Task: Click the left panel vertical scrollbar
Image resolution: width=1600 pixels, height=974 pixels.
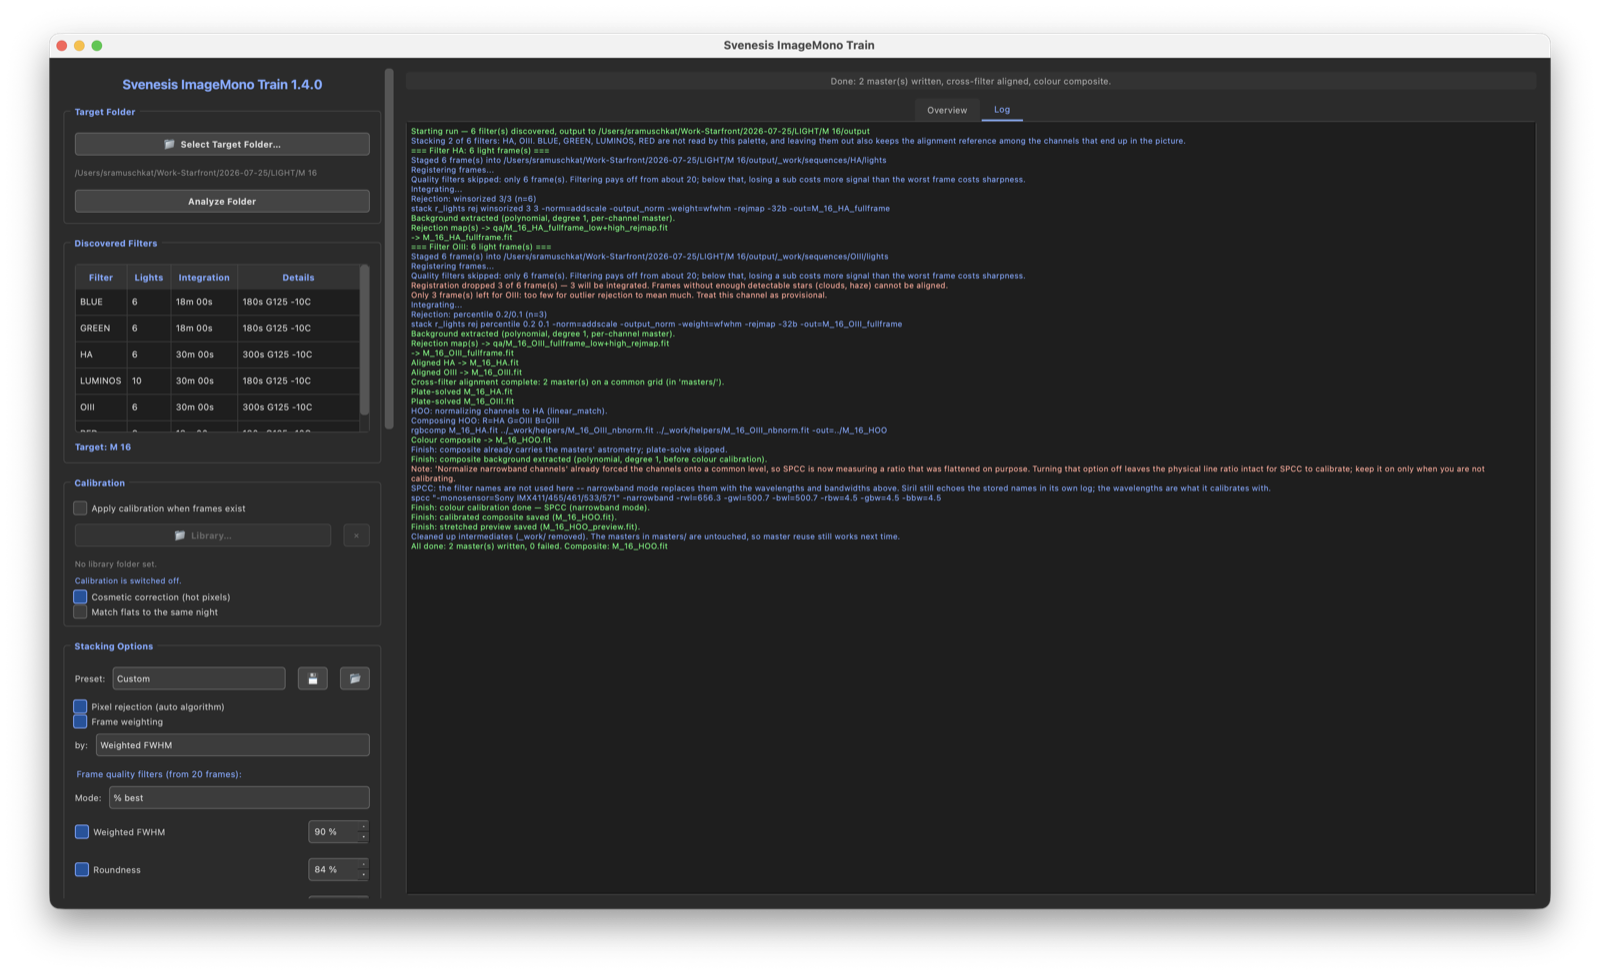Action: (389, 248)
